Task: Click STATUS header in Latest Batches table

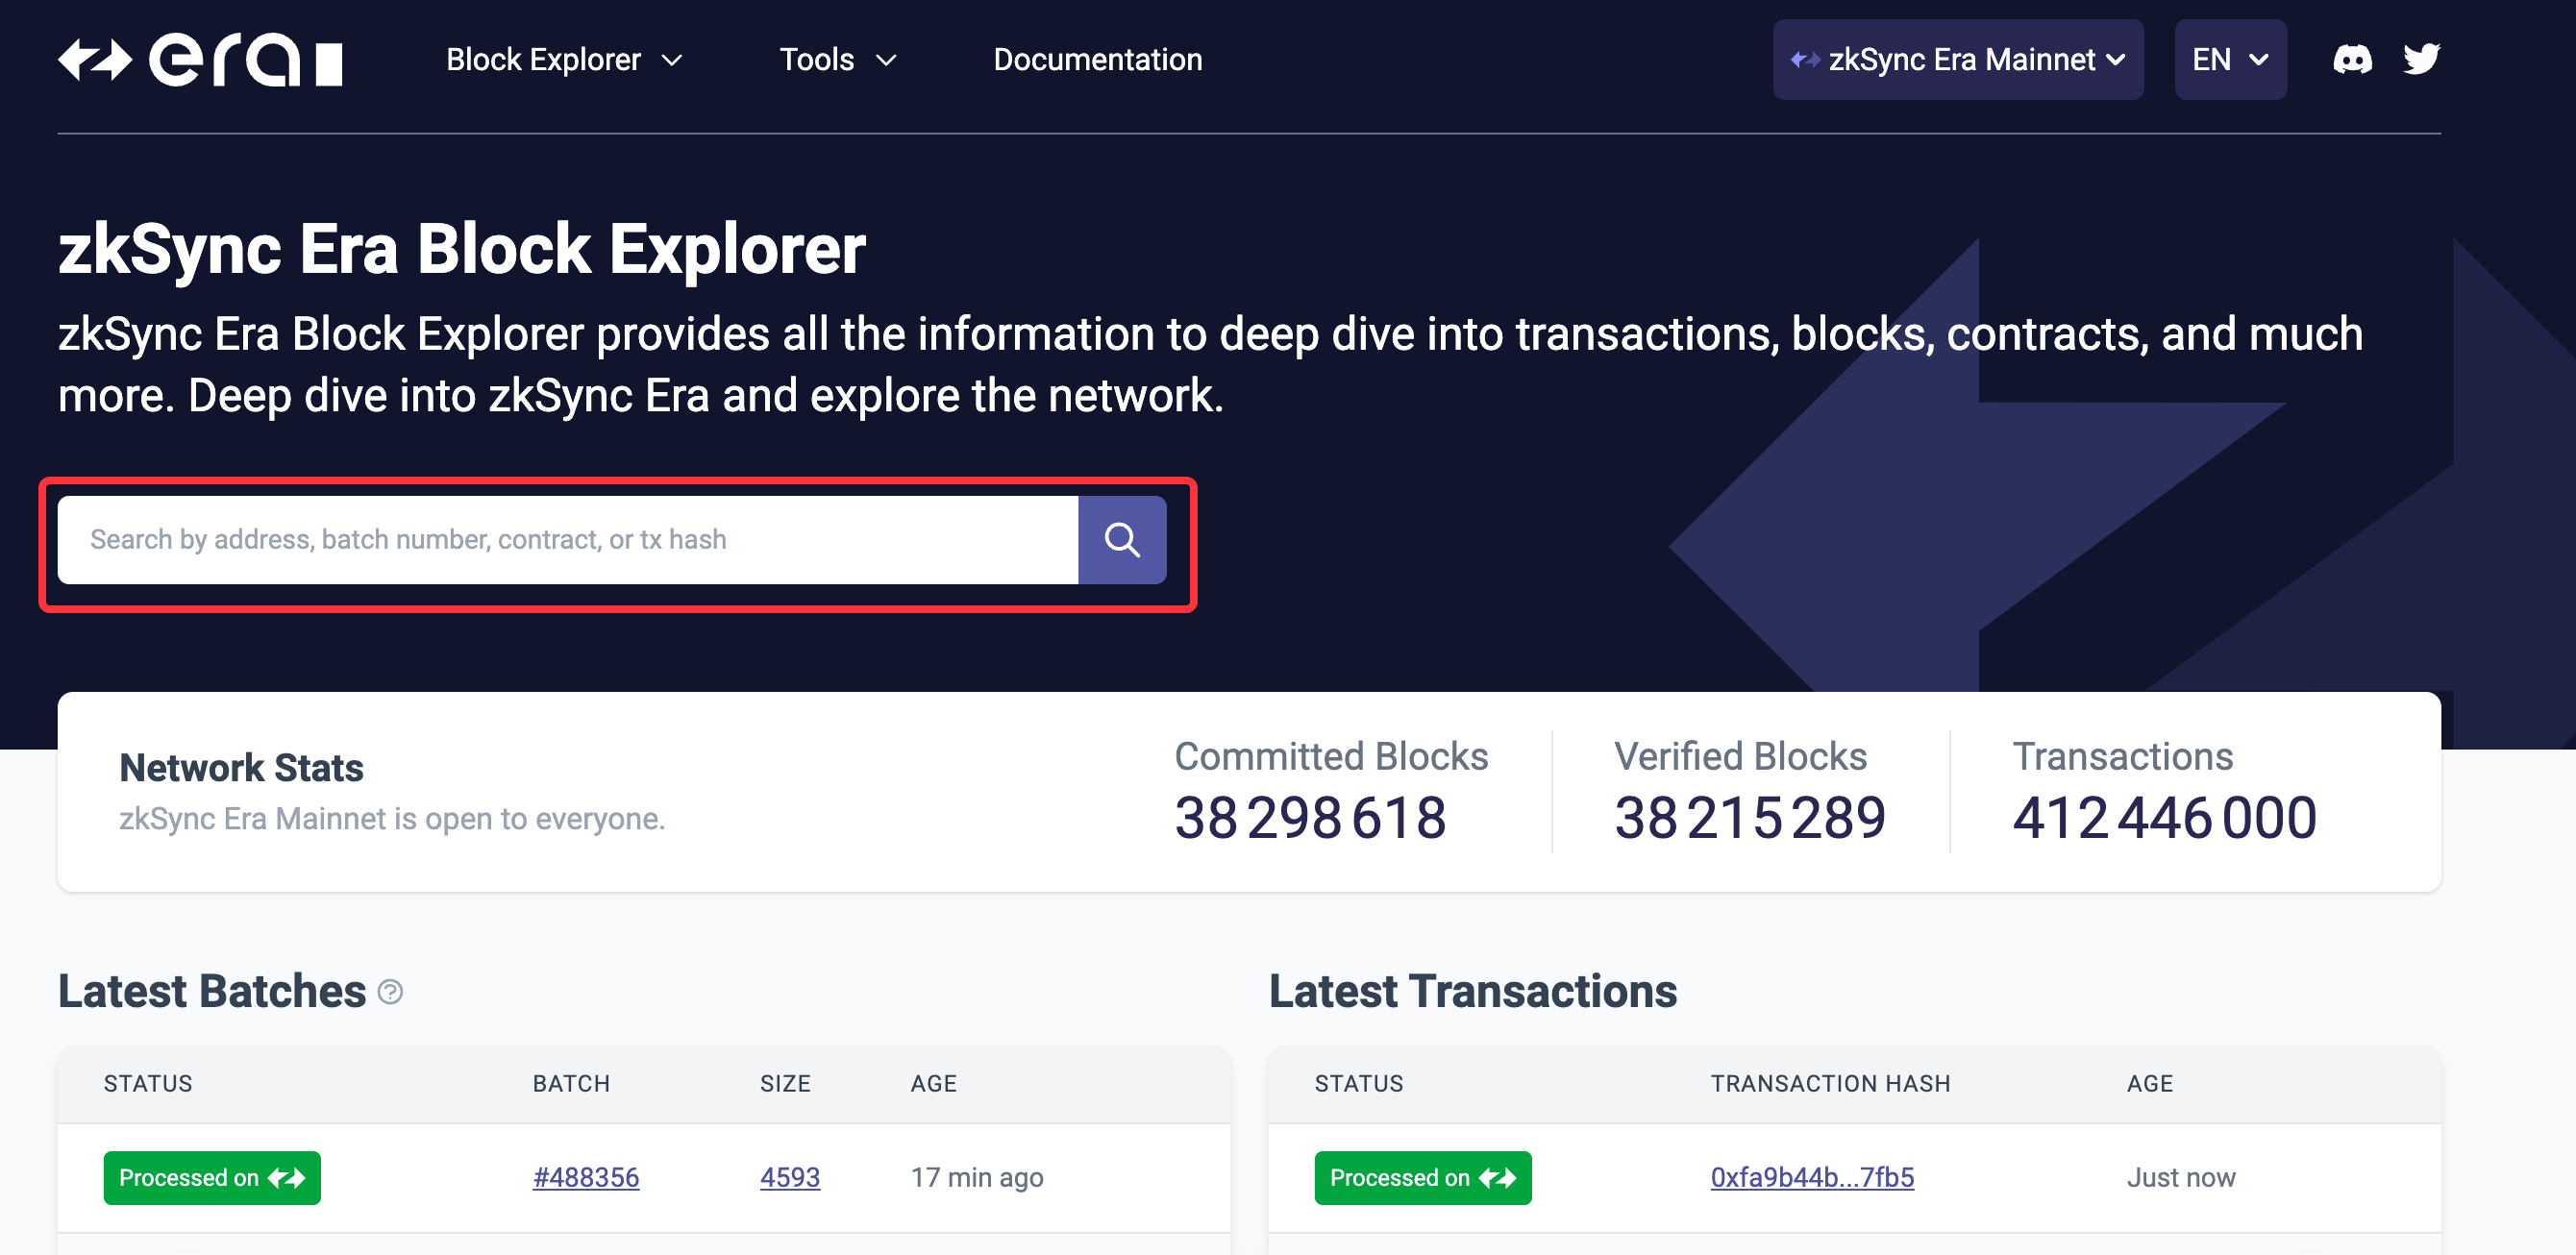Action: (x=148, y=1084)
